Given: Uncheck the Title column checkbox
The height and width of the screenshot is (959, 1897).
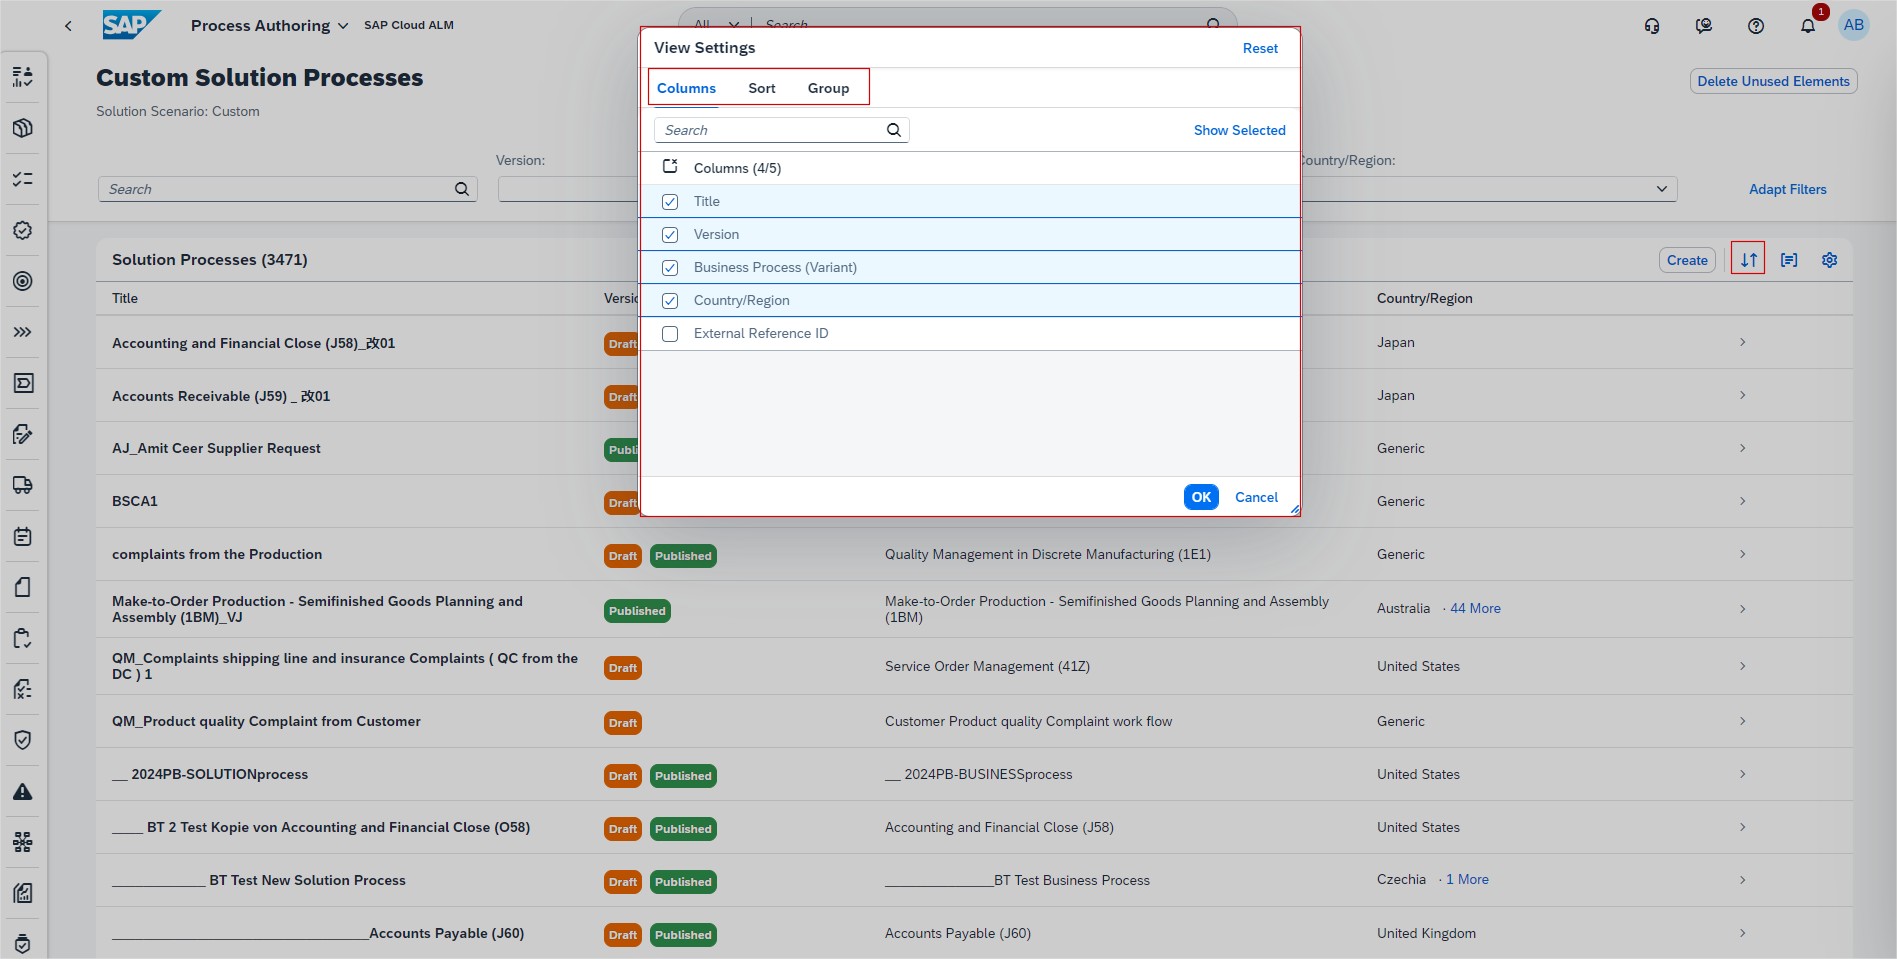Looking at the screenshot, I should click(670, 202).
